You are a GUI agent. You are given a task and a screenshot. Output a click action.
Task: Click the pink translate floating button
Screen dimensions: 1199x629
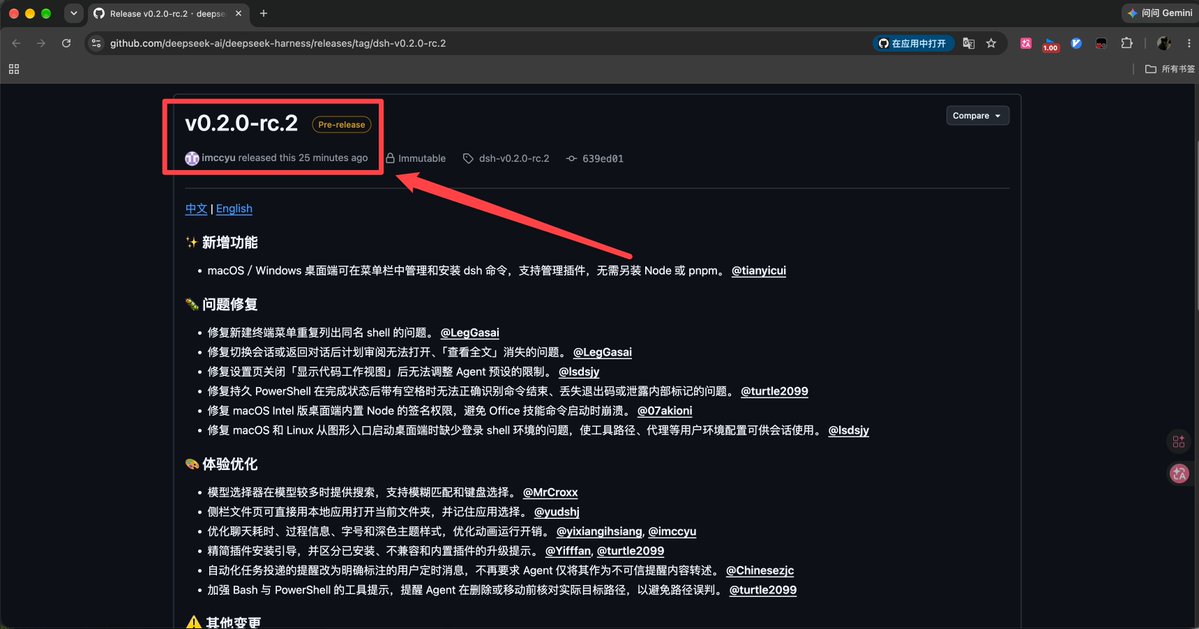[1179, 474]
